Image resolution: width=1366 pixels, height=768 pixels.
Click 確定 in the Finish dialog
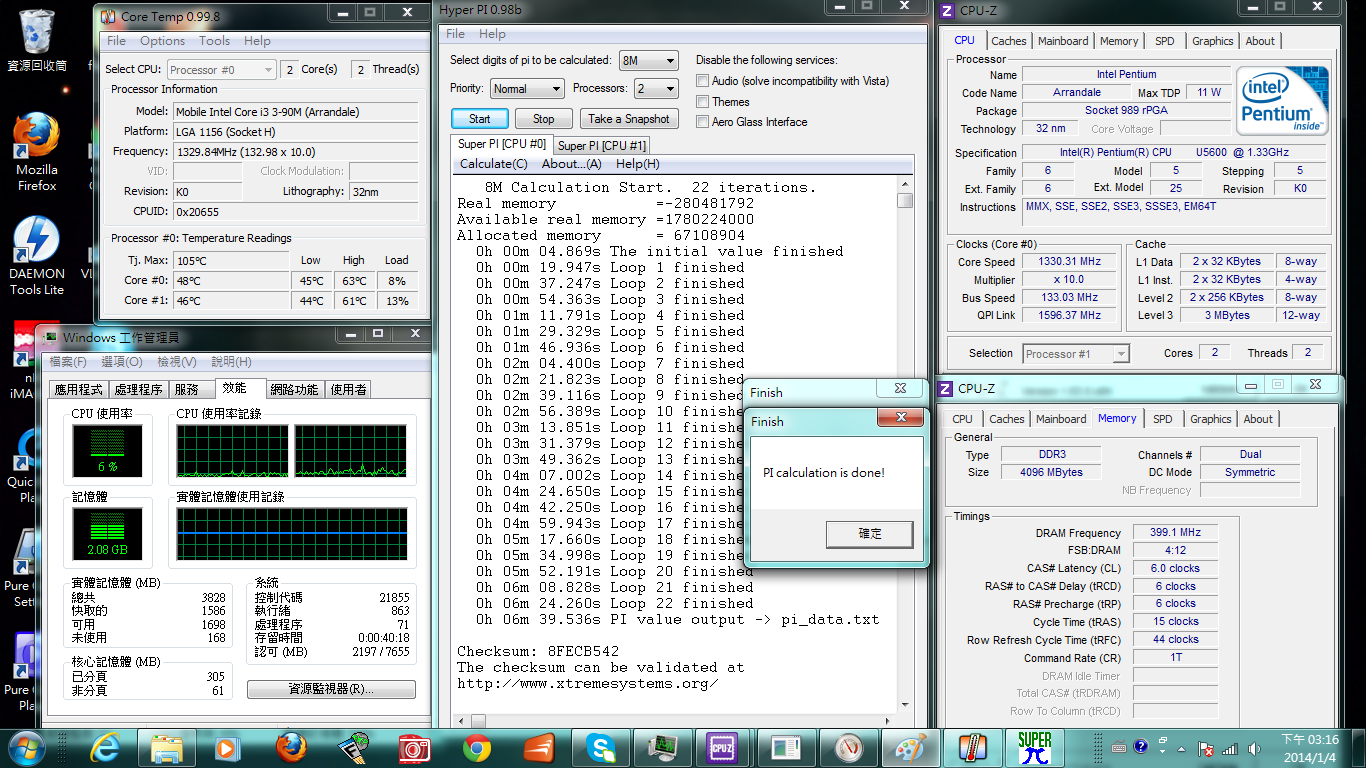870,534
